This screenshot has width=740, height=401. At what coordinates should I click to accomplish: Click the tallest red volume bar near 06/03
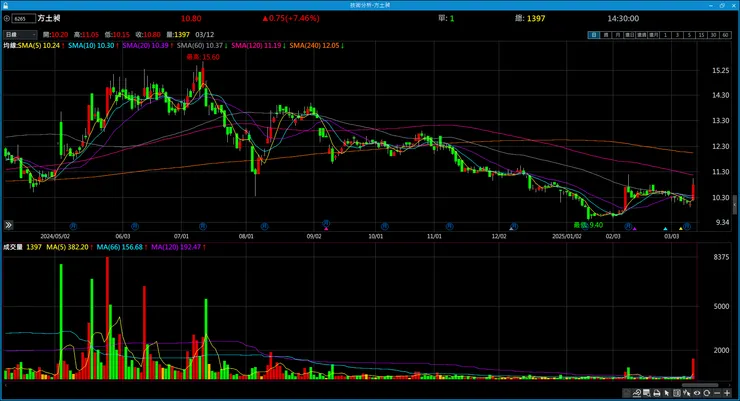(107, 318)
